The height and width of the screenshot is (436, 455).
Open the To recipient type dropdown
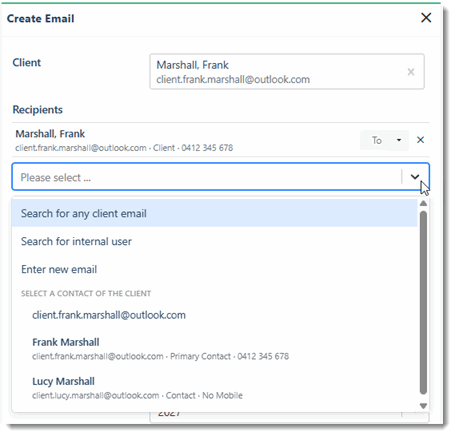[384, 140]
